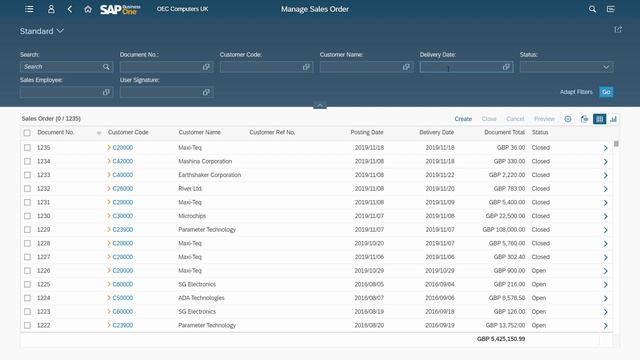Click the Delivery Date column header
The image size is (640, 360).
tap(436, 132)
